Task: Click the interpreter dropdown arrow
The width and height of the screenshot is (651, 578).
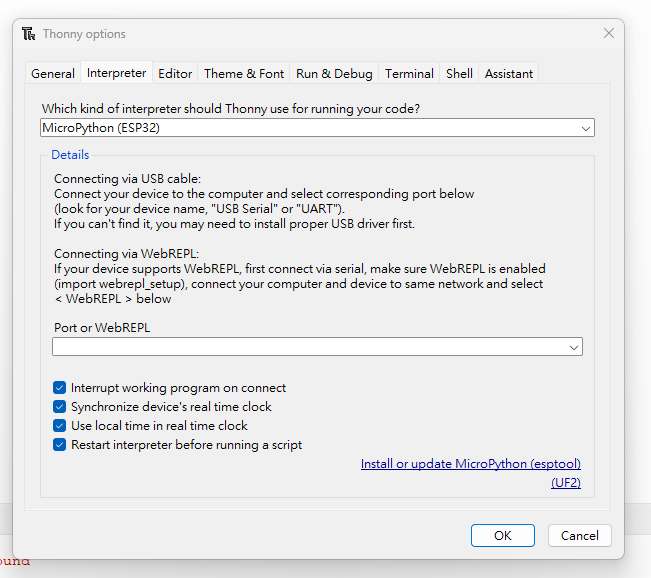Action: coord(585,128)
